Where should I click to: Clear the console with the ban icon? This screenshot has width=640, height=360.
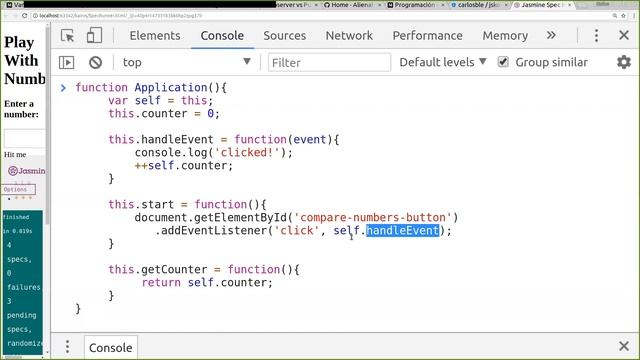96,62
